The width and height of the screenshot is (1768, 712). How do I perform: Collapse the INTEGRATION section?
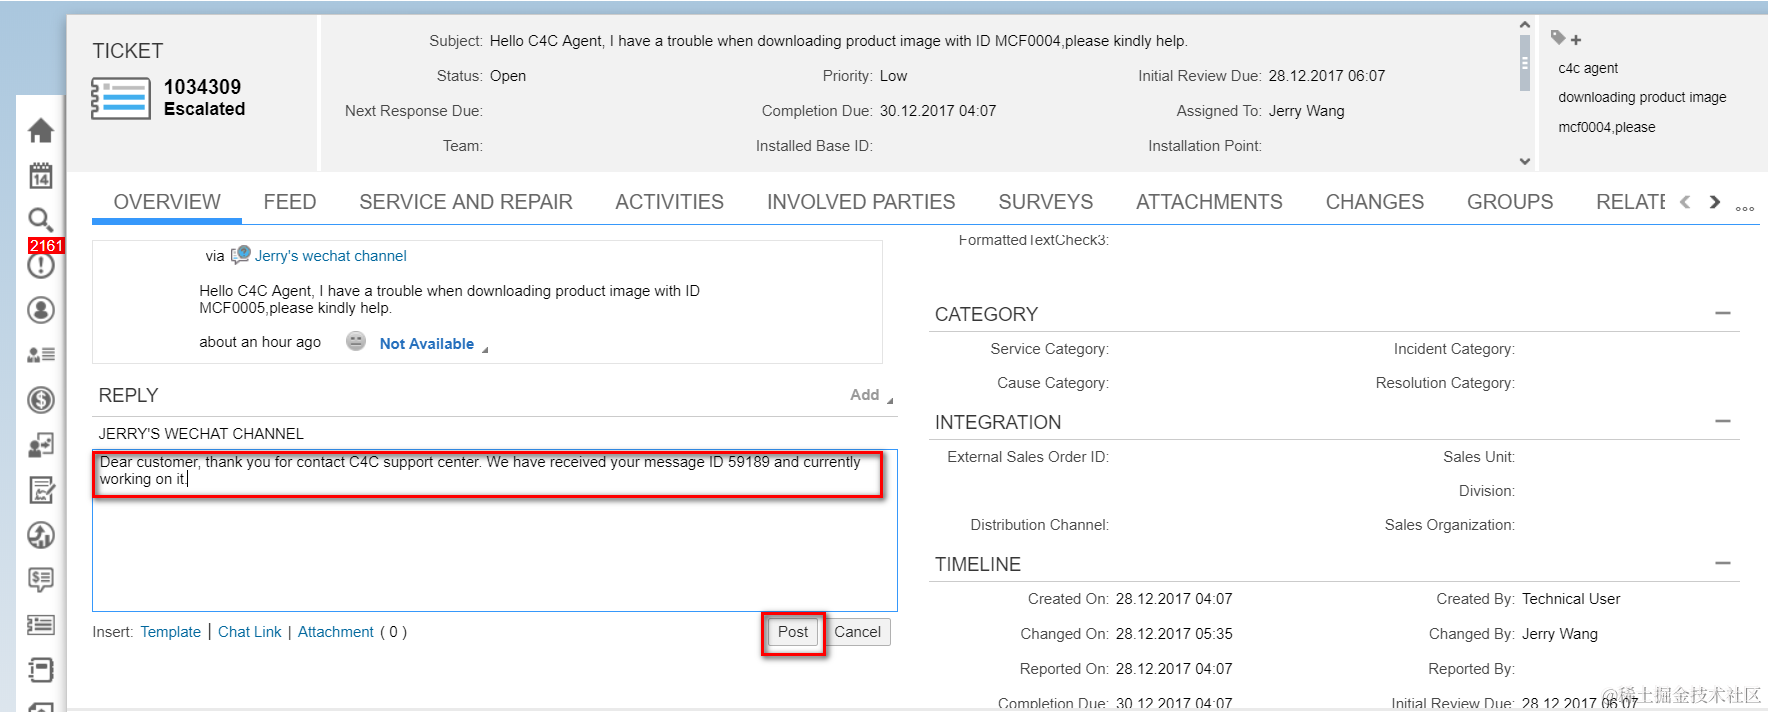pos(1722,421)
